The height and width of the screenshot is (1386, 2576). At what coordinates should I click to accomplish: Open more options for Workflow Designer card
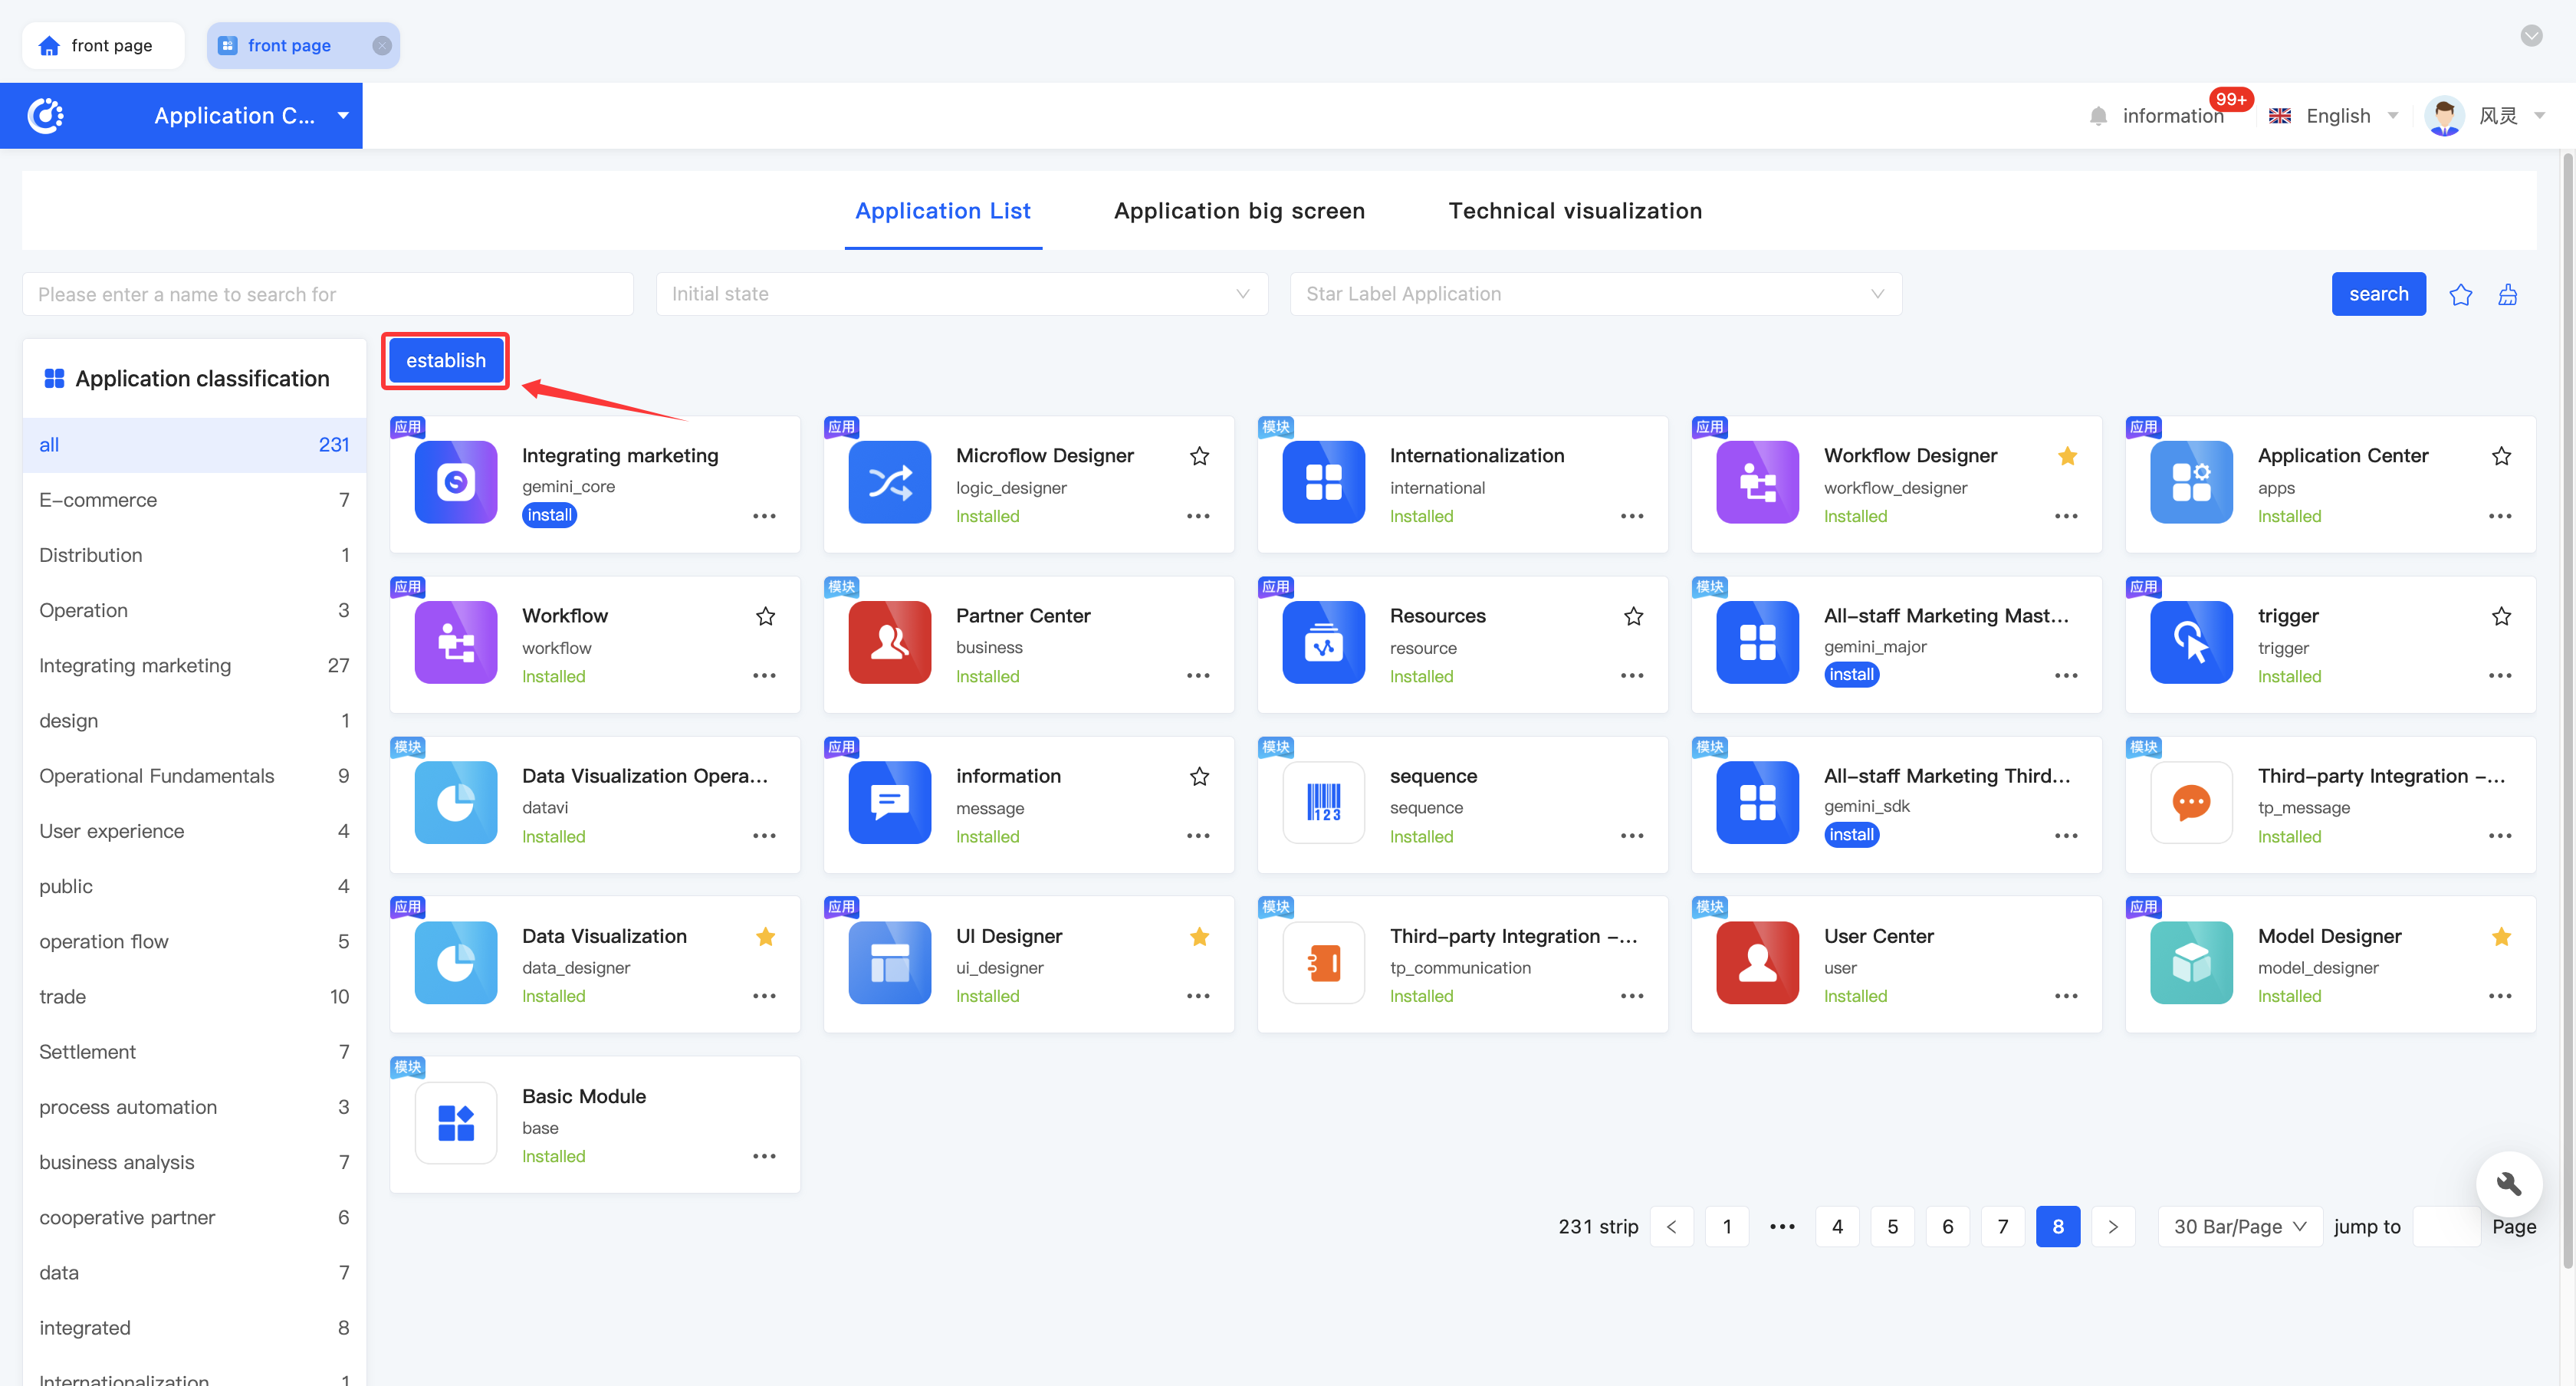coord(2065,516)
